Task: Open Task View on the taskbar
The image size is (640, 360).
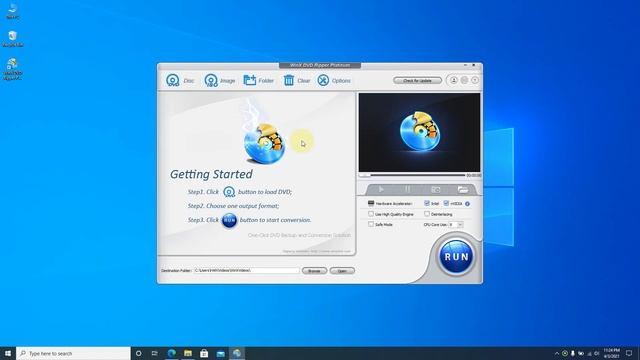Action: [x=155, y=353]
